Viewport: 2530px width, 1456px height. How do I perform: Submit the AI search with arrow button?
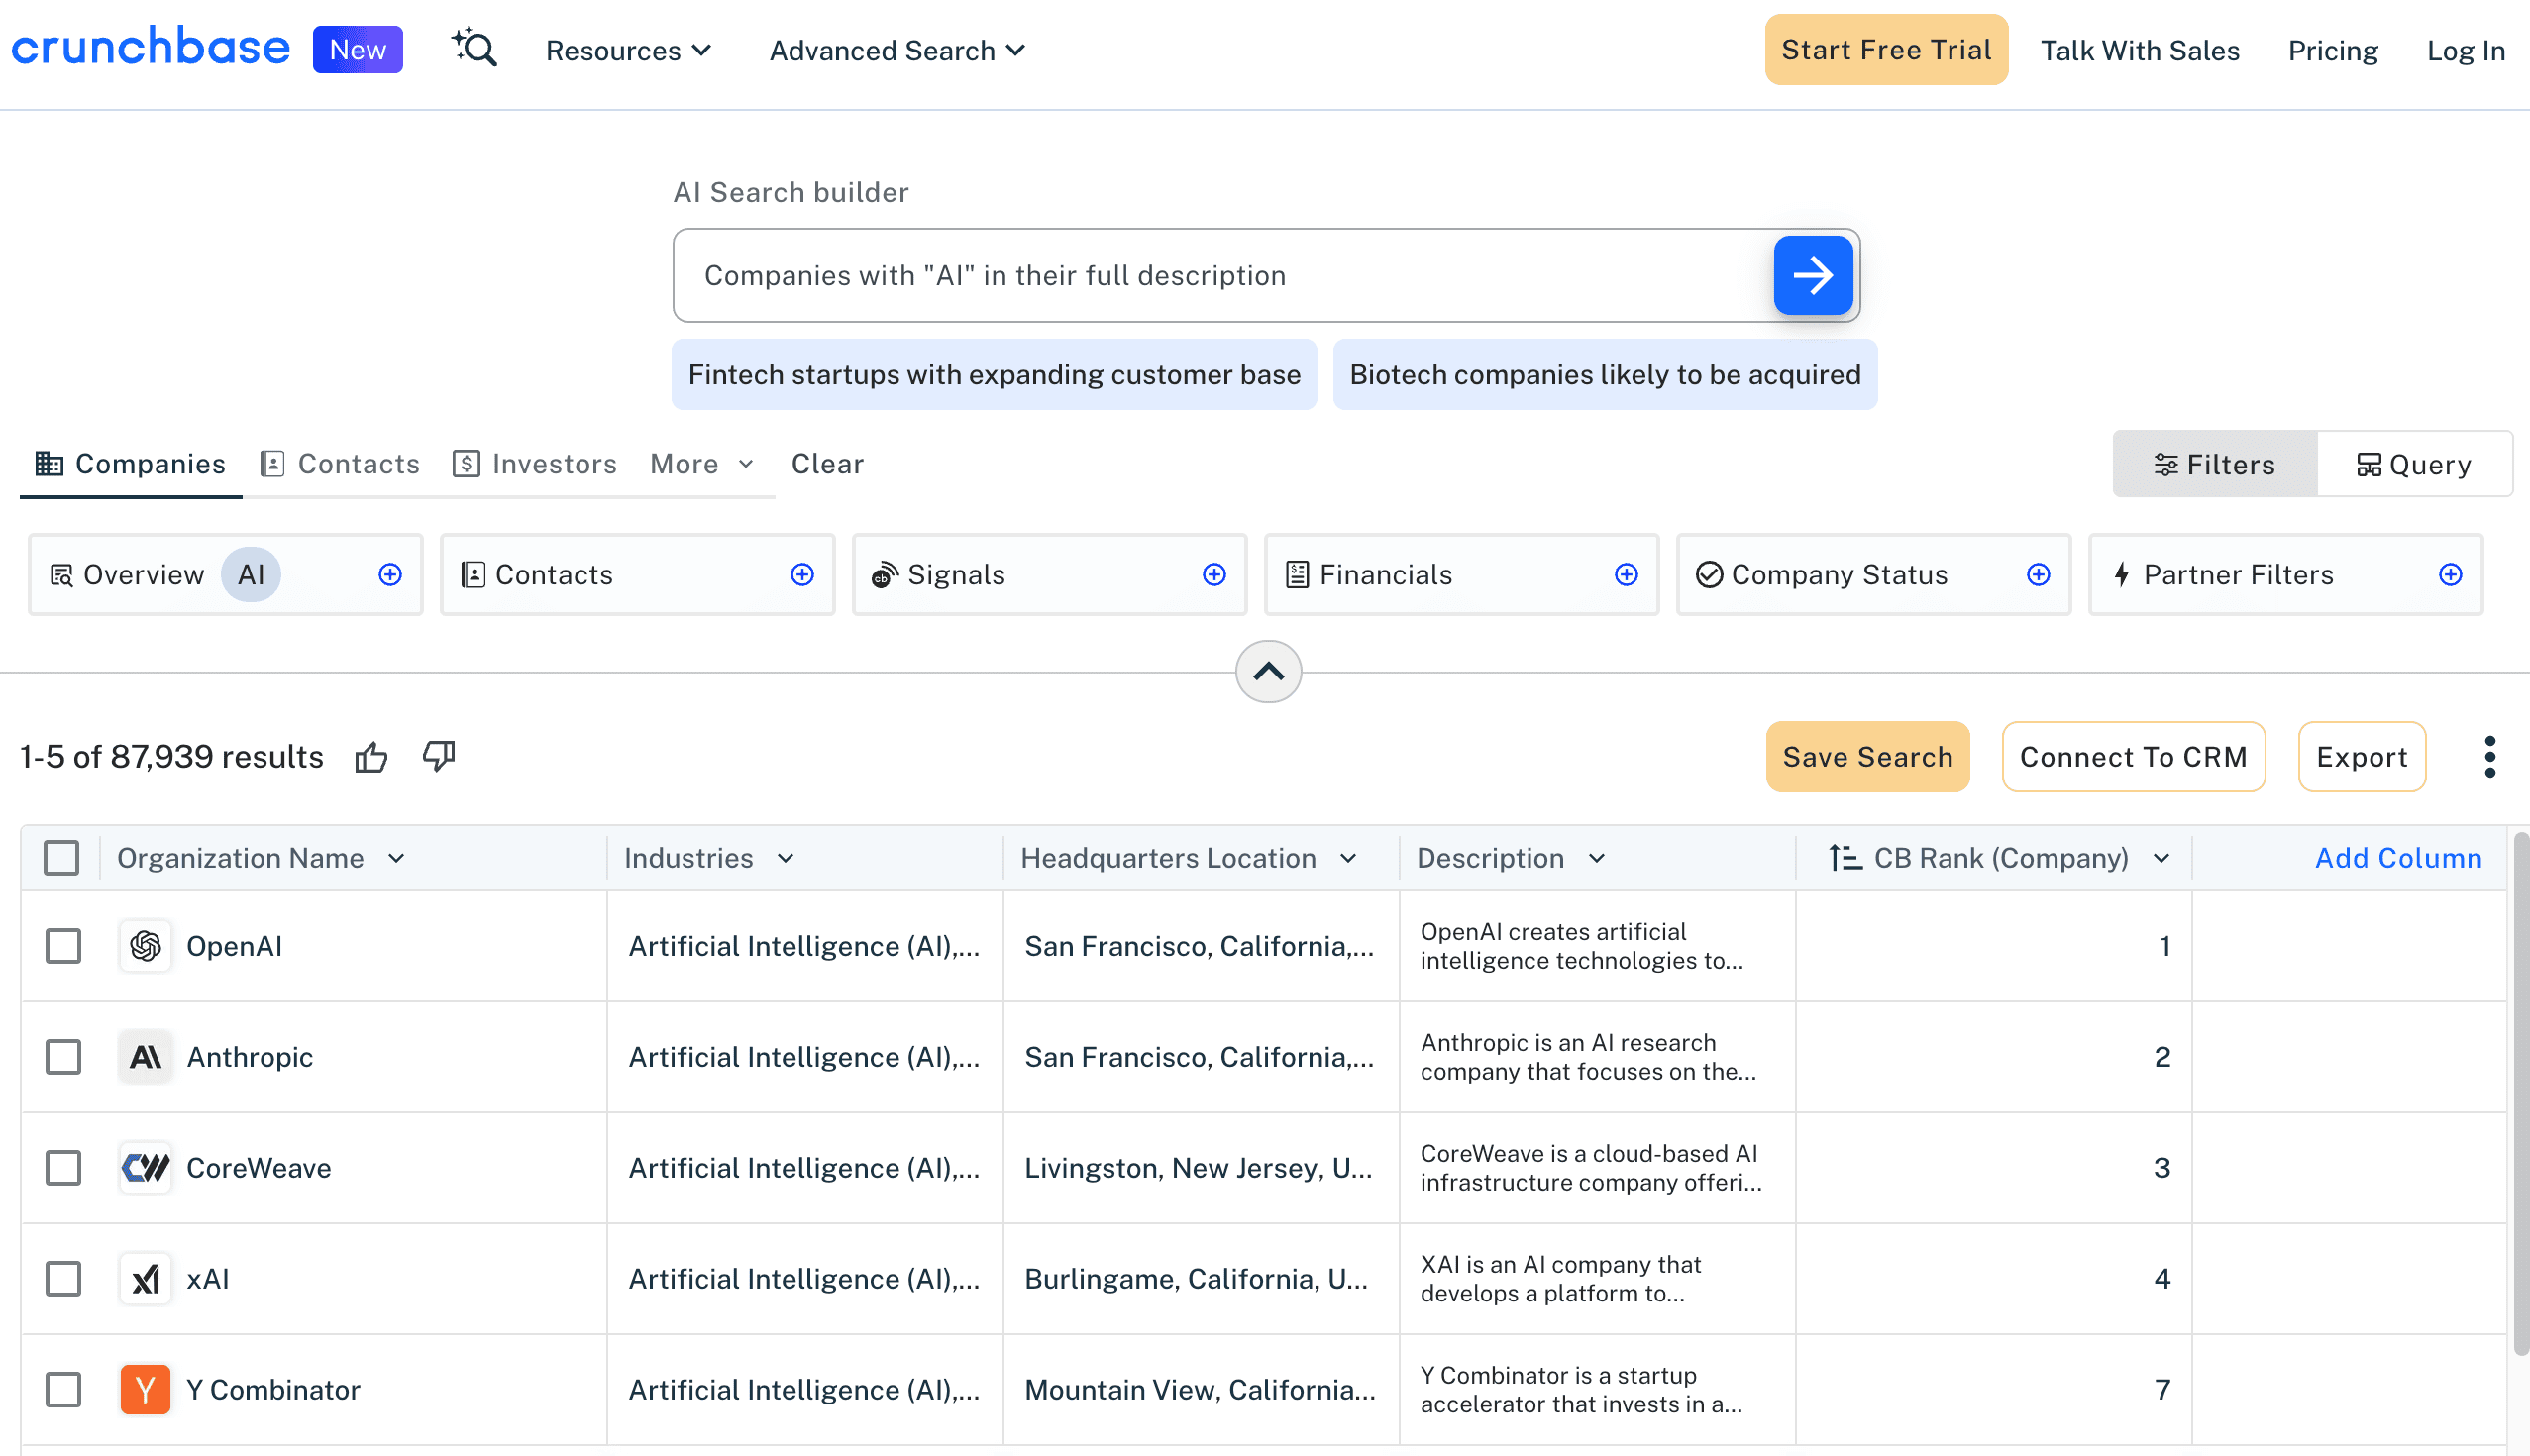tap(1812, 275)
